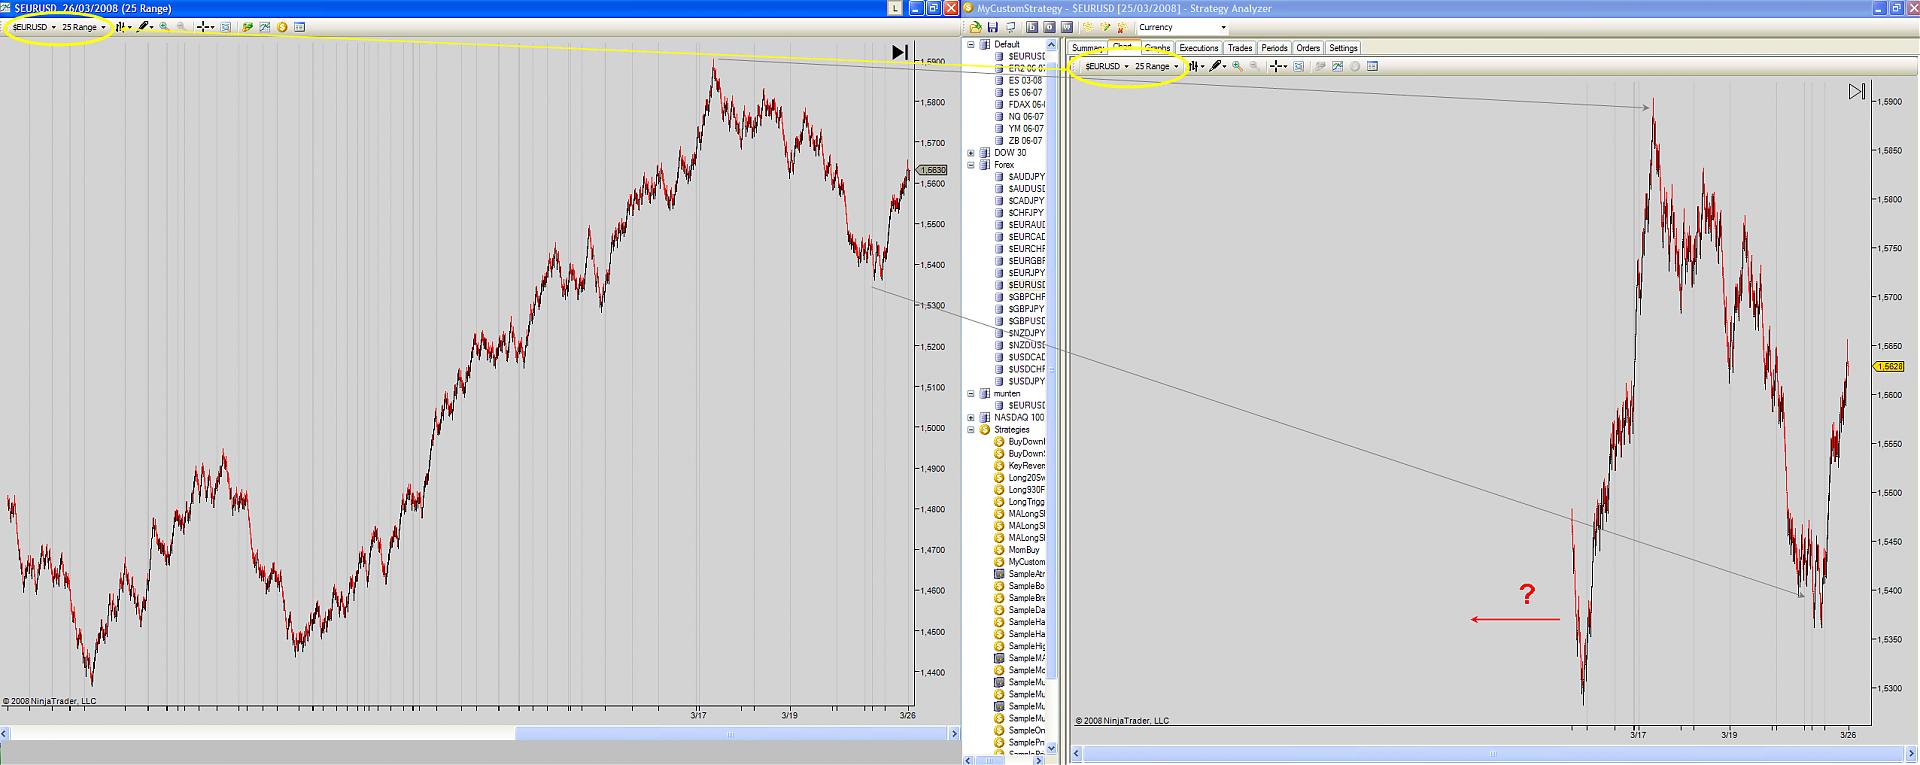Screen dimensions: 1920x765
Task: Click the Open folder icon in Strategy Analyzer
Action: 975,27
